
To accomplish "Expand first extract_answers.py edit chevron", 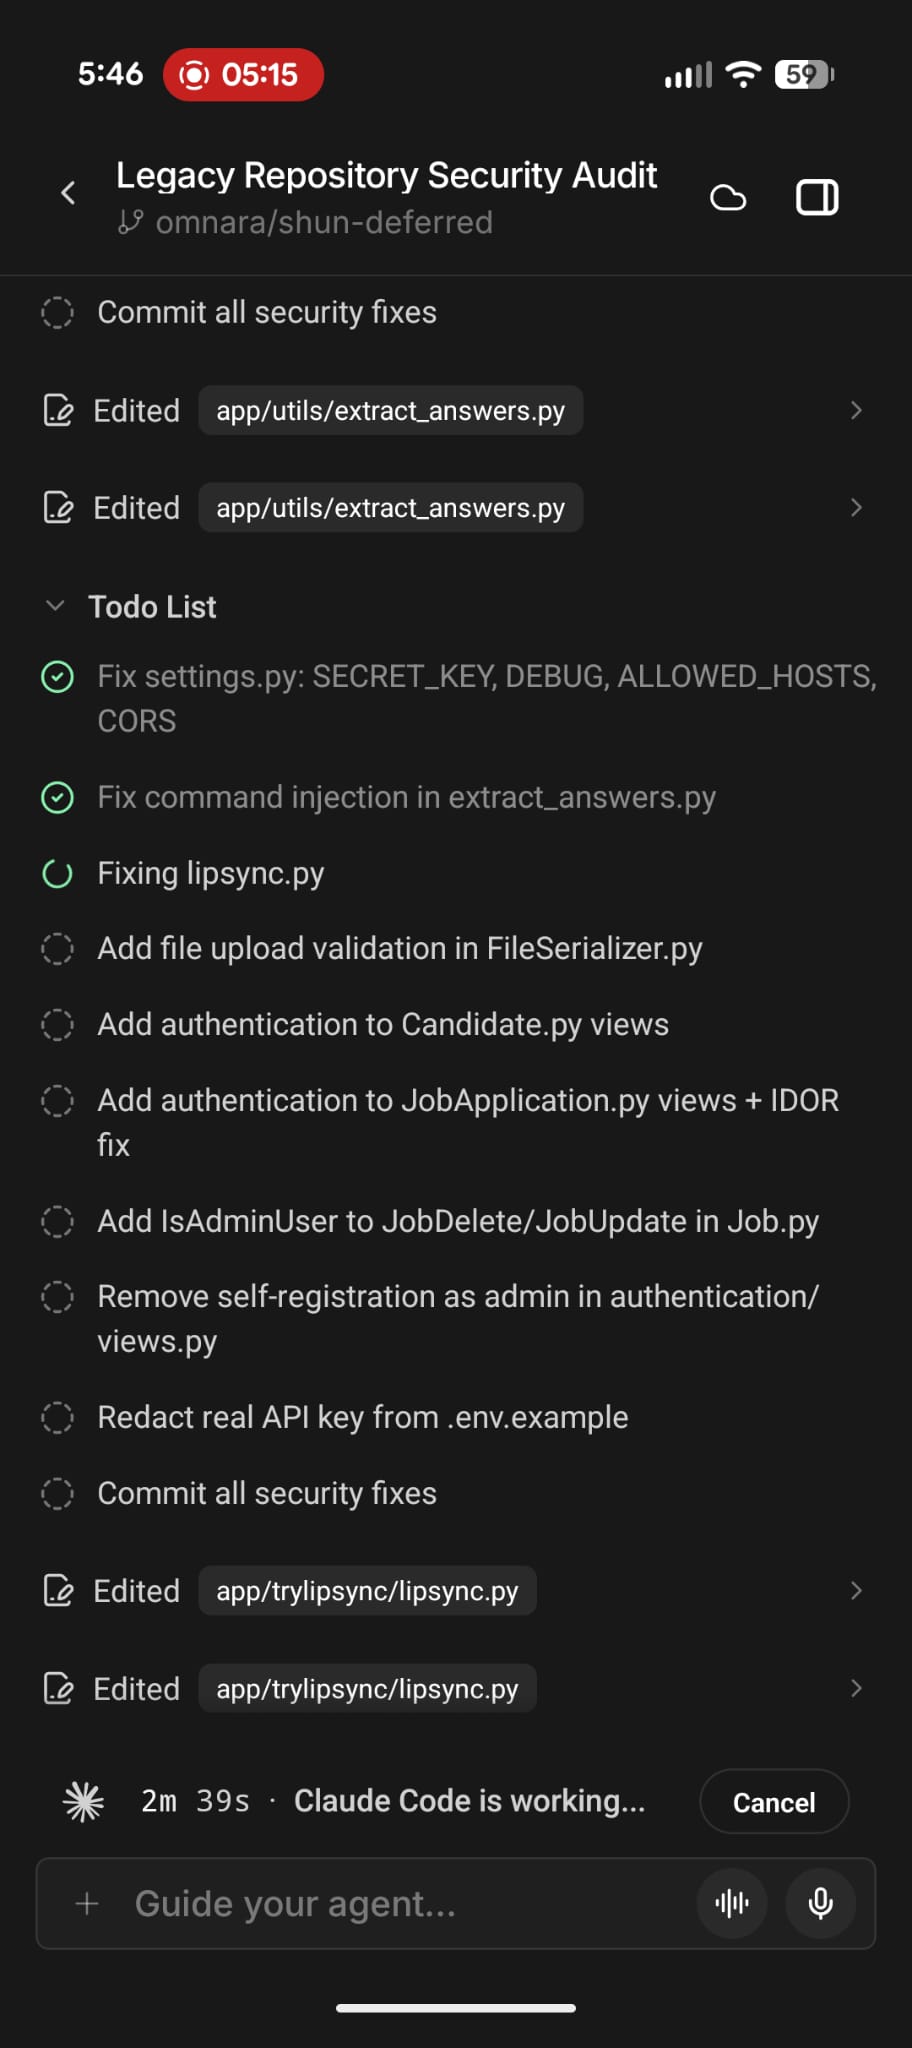I will pos(855,410).
